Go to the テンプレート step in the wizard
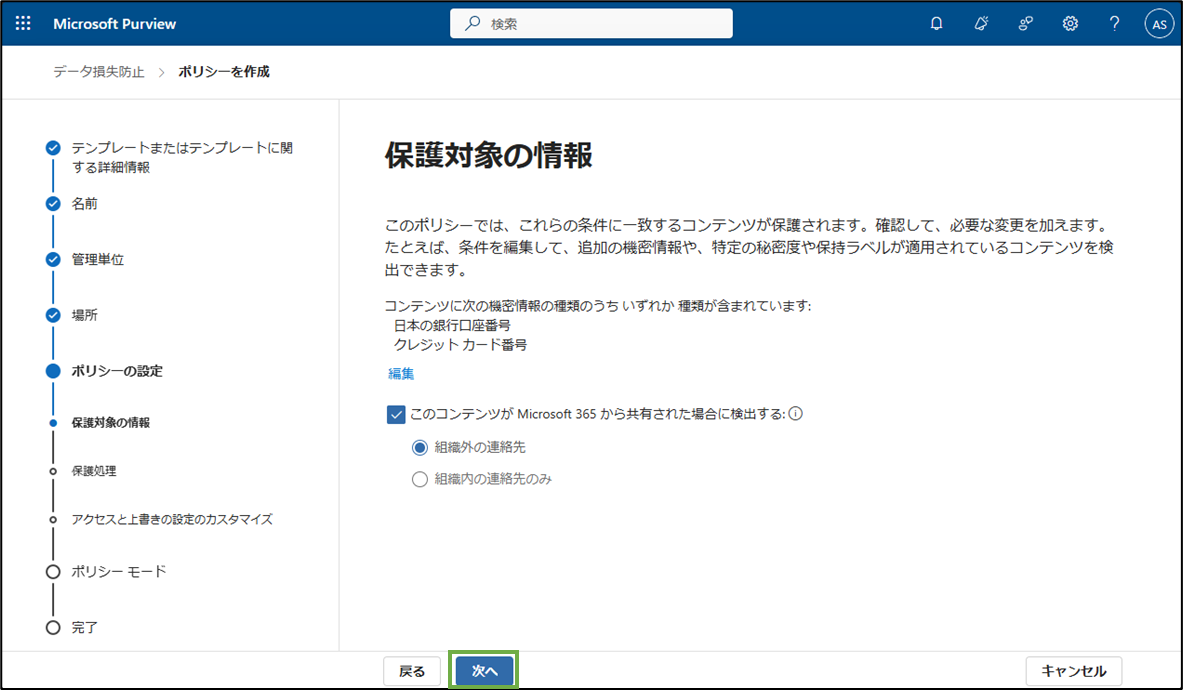The image size is (1183, 690). pyautogui.click(x=182, y=158)
